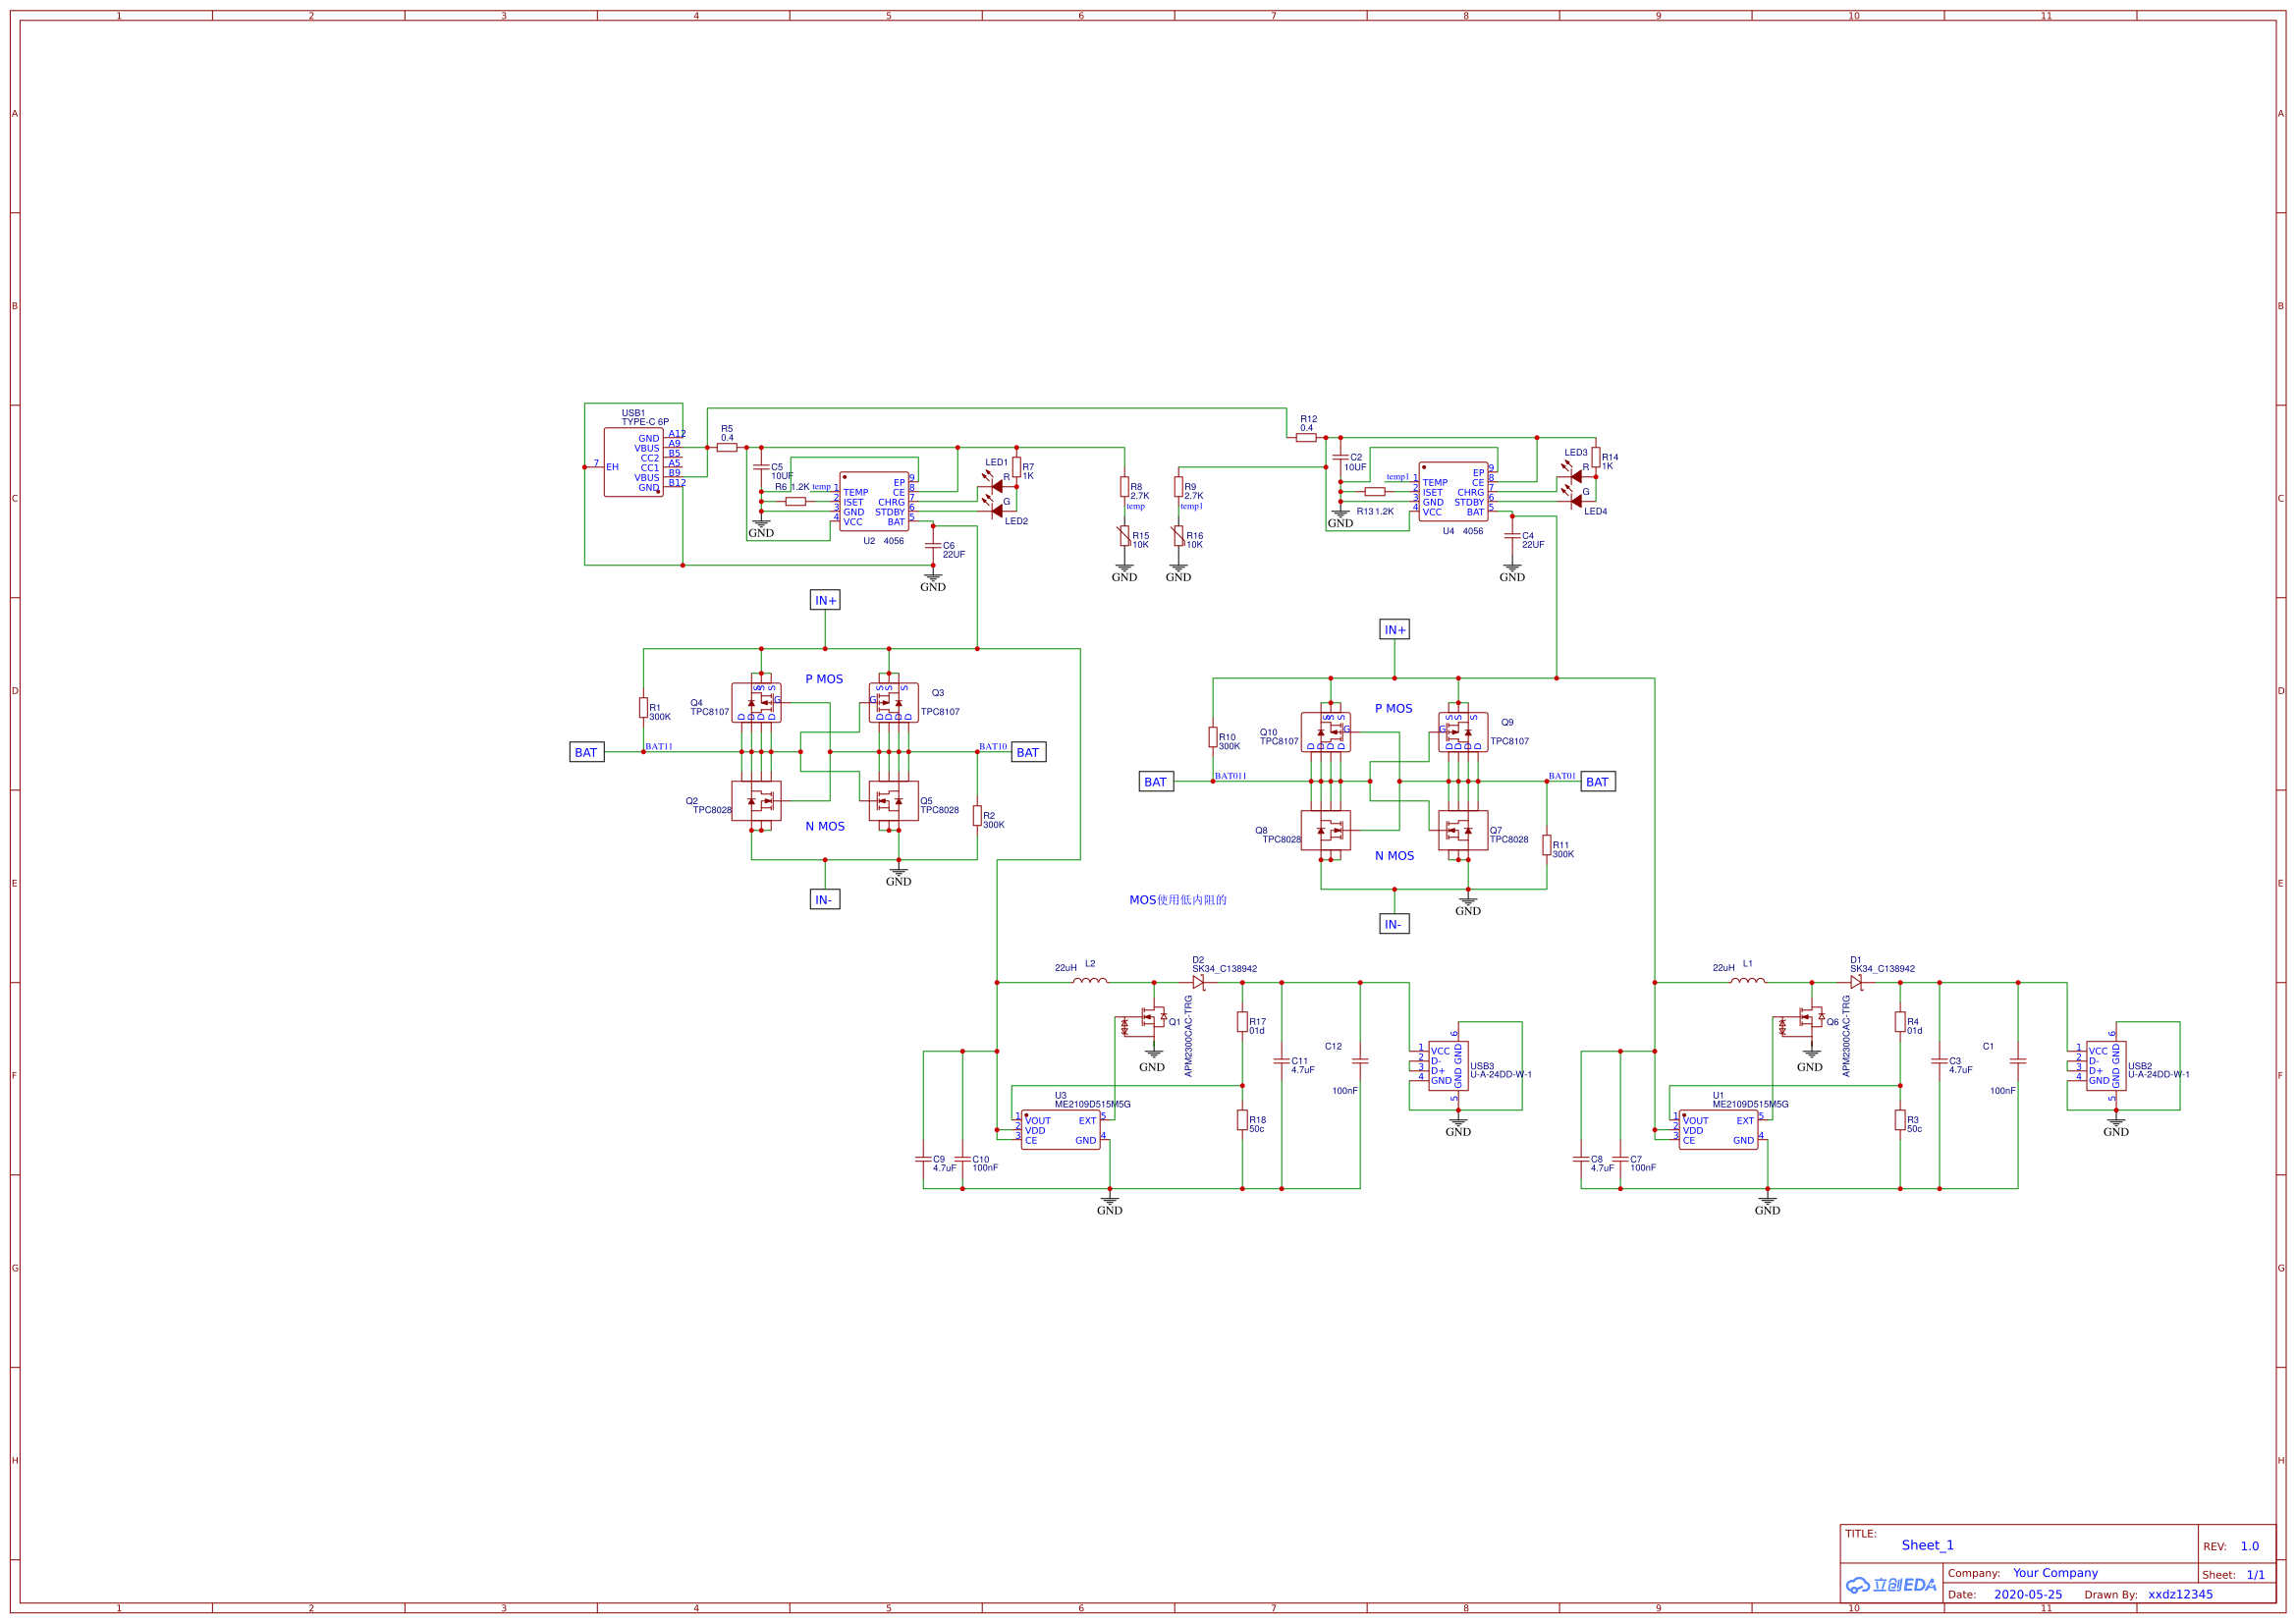Select the LED4 diode symbol
This screenshot has width=2296, height=1623.
click(1572, 499)
